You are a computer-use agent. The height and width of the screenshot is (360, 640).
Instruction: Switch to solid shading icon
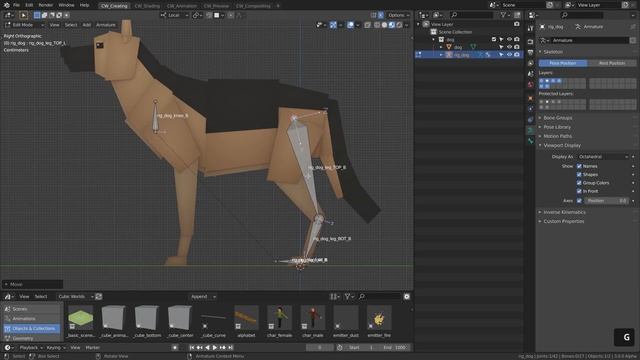[x=384, y=25]
